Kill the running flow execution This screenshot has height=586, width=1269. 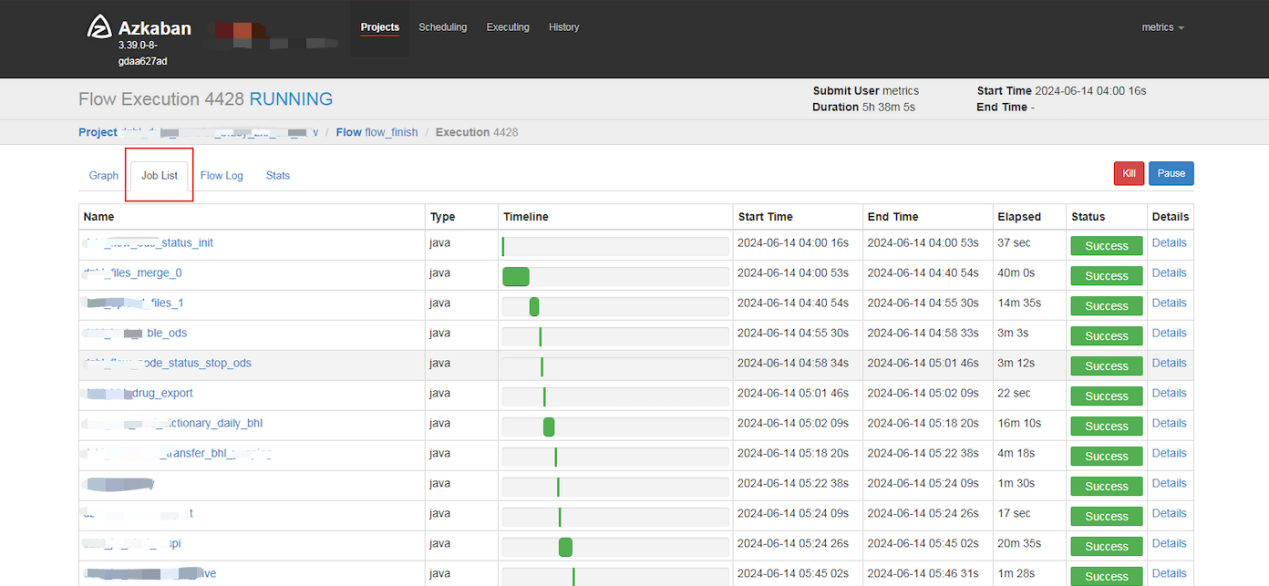(1129, 173)
